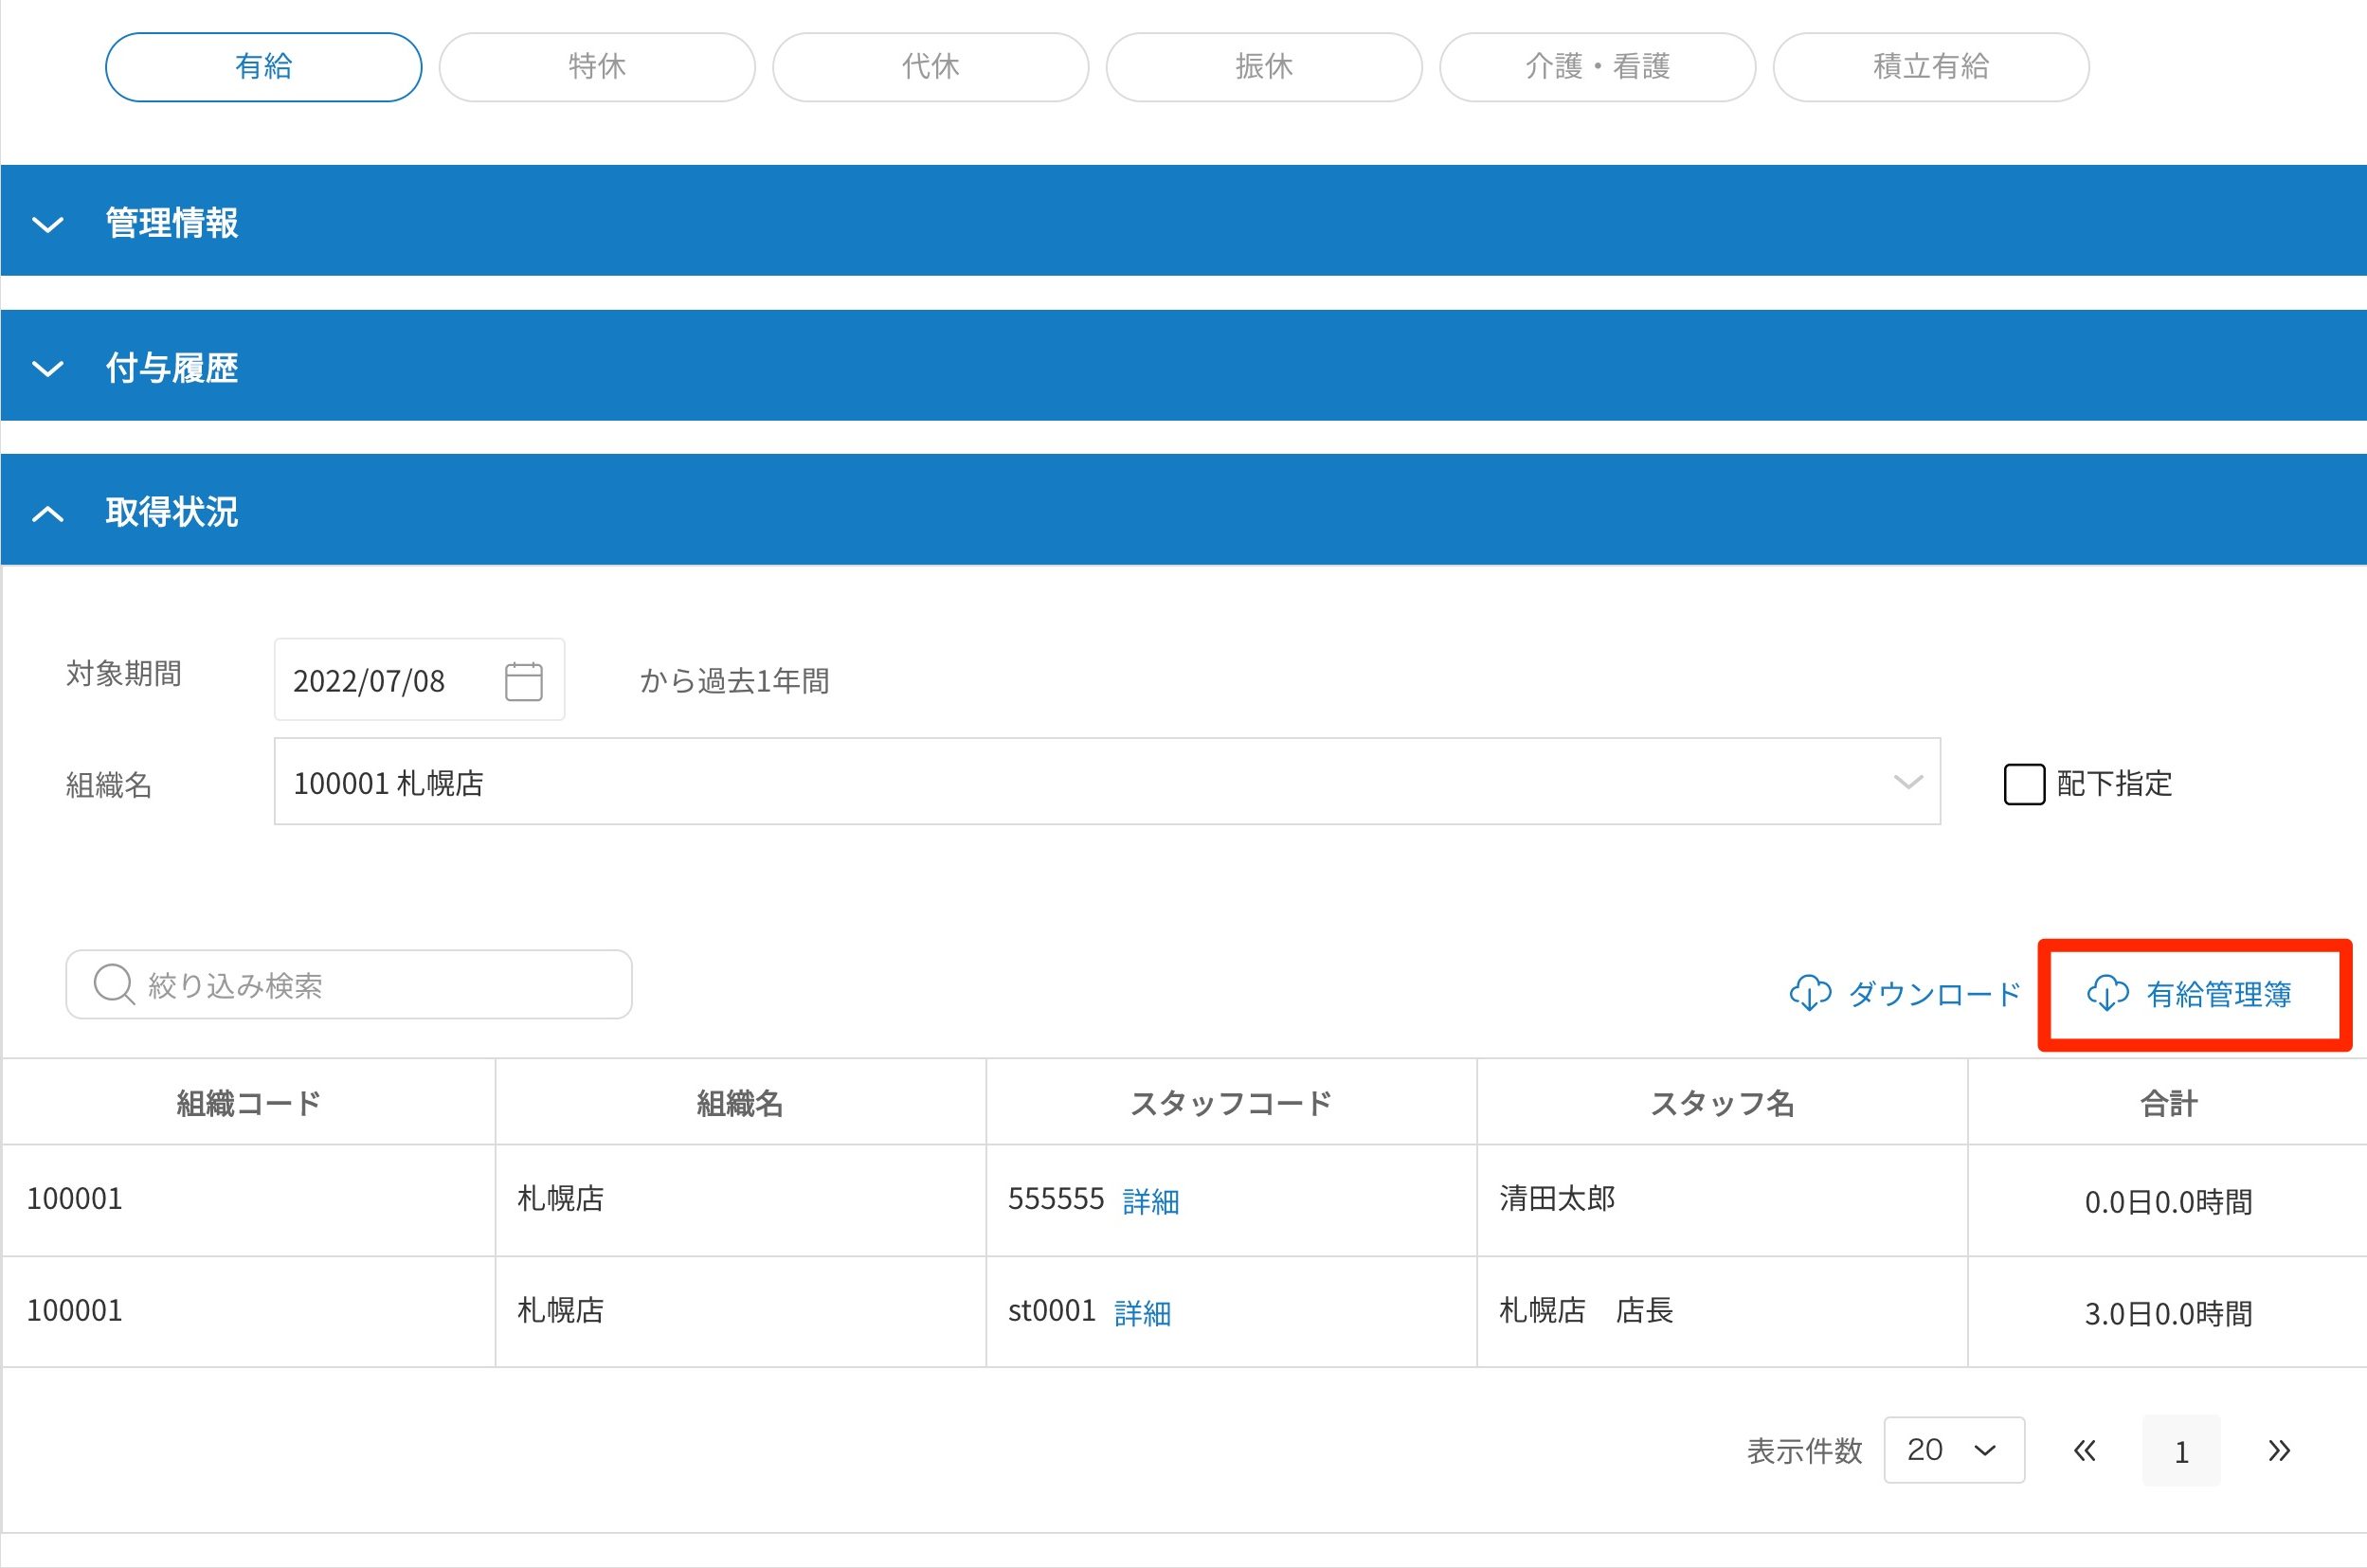Screen dimensions: 2367x1568
Task: Open 詳細 link for staff 555555
Action: [x=1150, y=1201]
